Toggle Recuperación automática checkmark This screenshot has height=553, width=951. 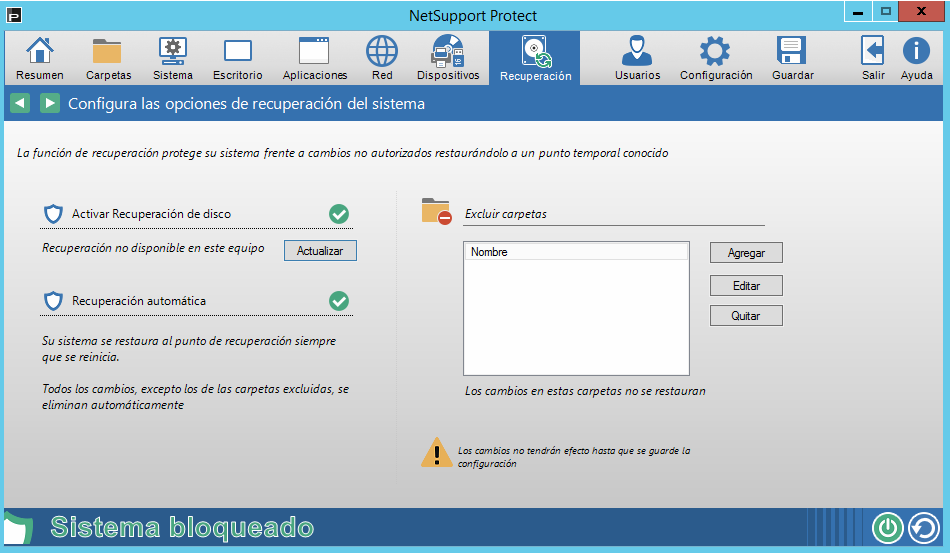pyautogui.click(x=339, y=301)
